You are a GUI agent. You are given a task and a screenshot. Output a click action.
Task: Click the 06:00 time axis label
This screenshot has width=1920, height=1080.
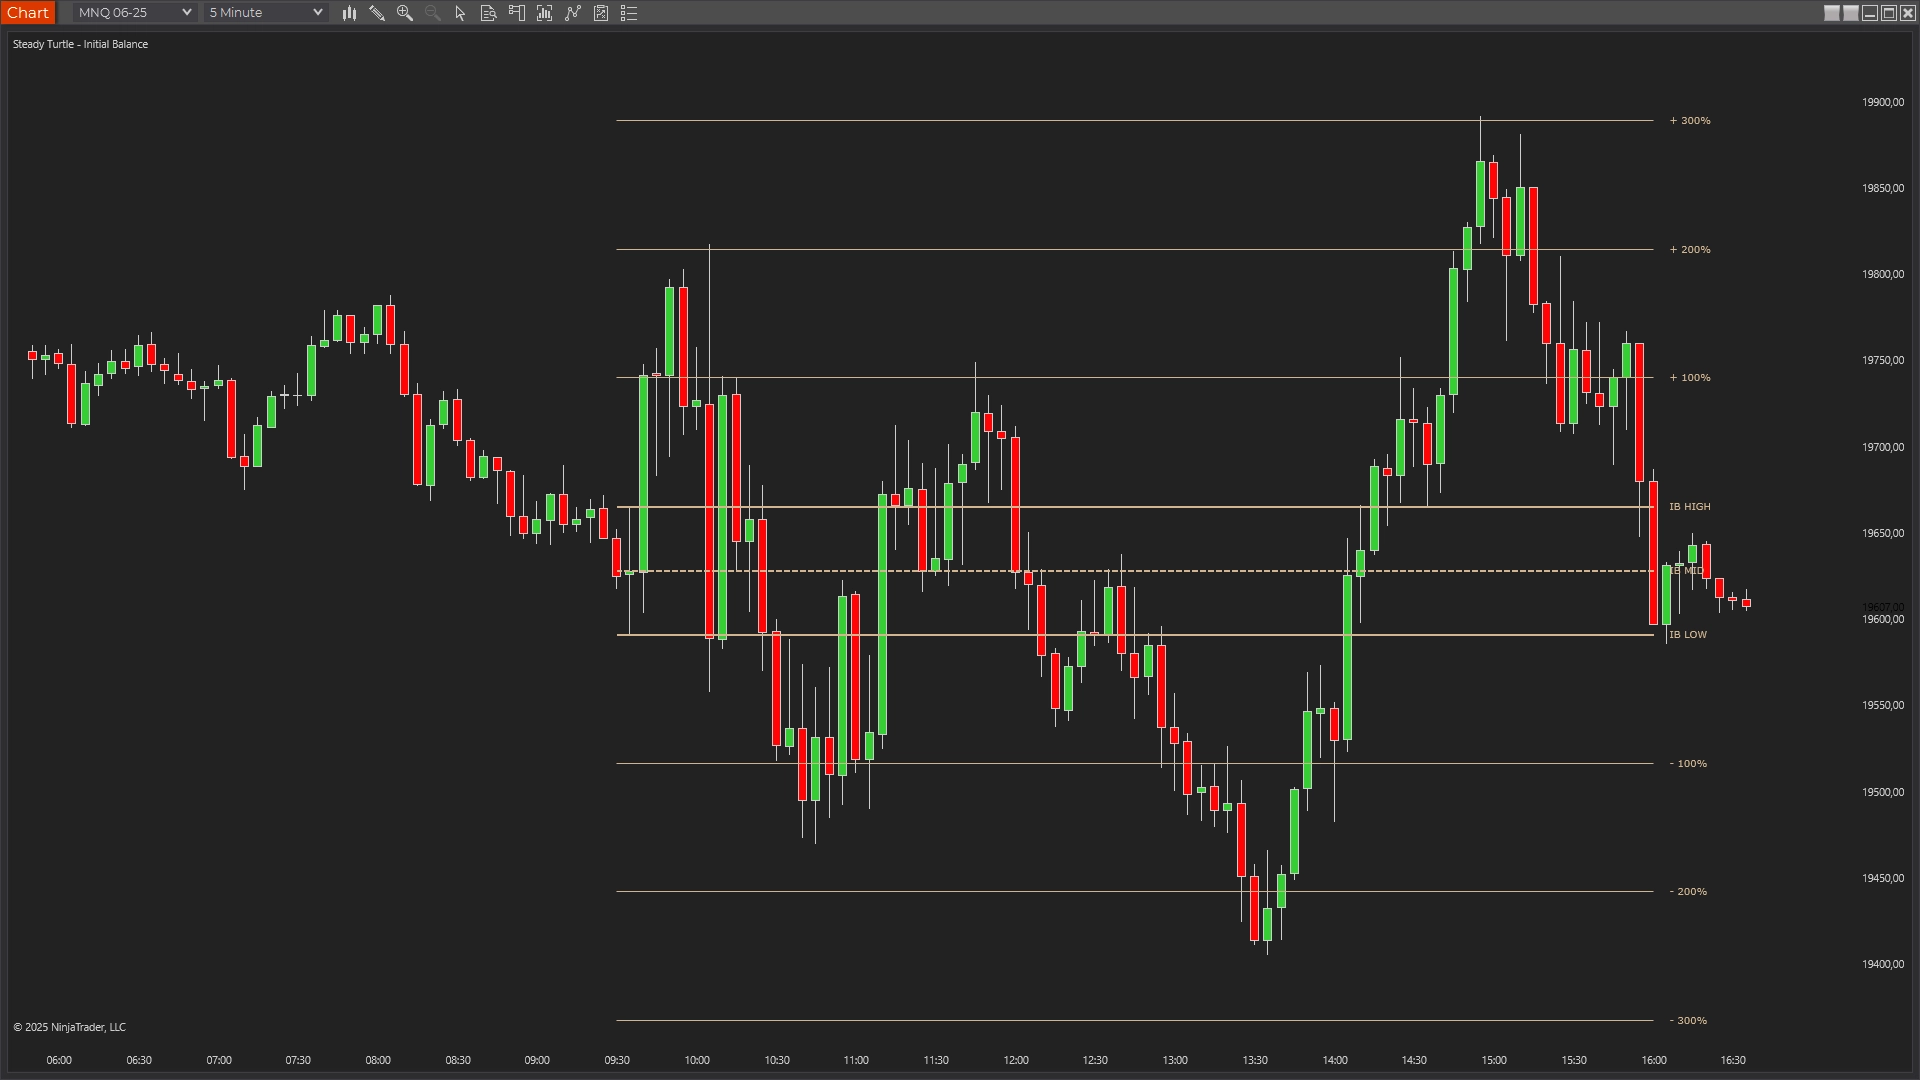pyautogui.click(x=59, y=1060)
